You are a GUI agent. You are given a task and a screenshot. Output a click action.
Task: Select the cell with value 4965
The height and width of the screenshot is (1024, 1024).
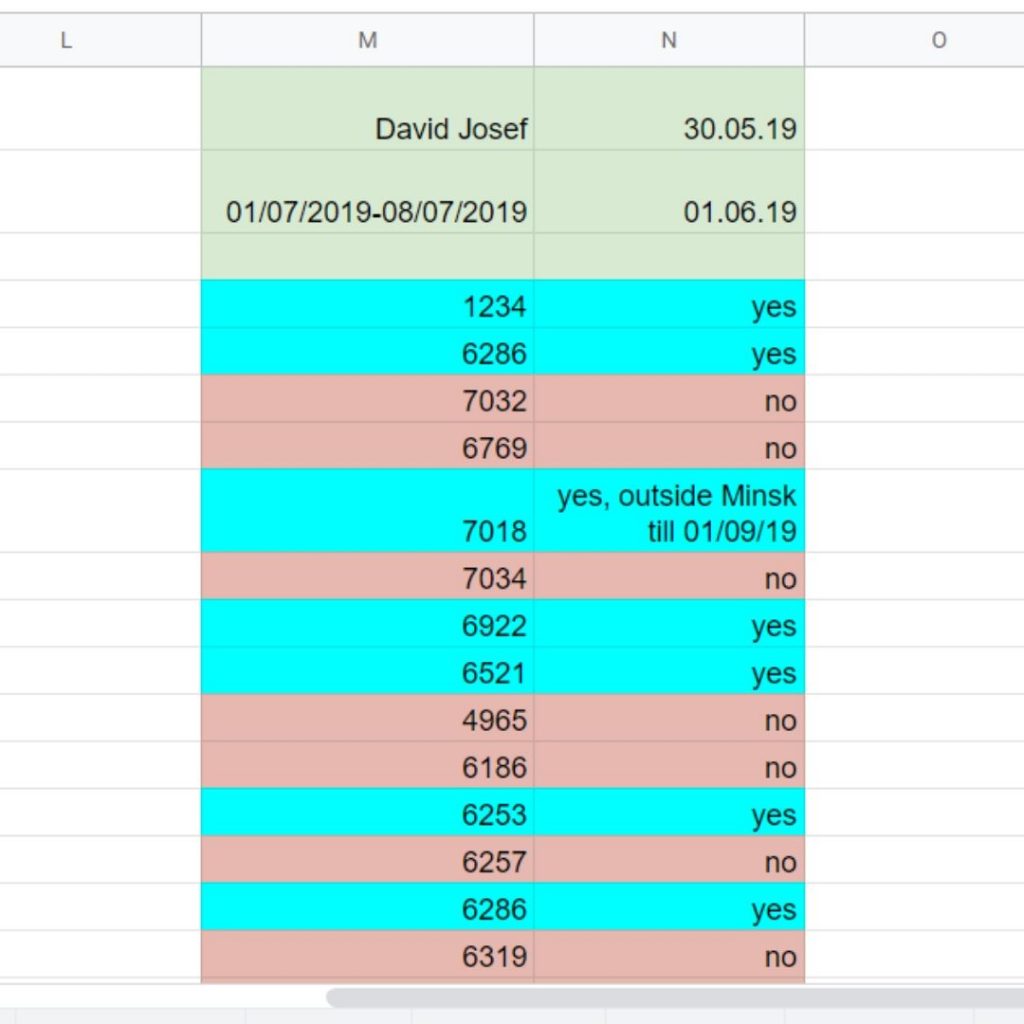[x=367, y=719]
